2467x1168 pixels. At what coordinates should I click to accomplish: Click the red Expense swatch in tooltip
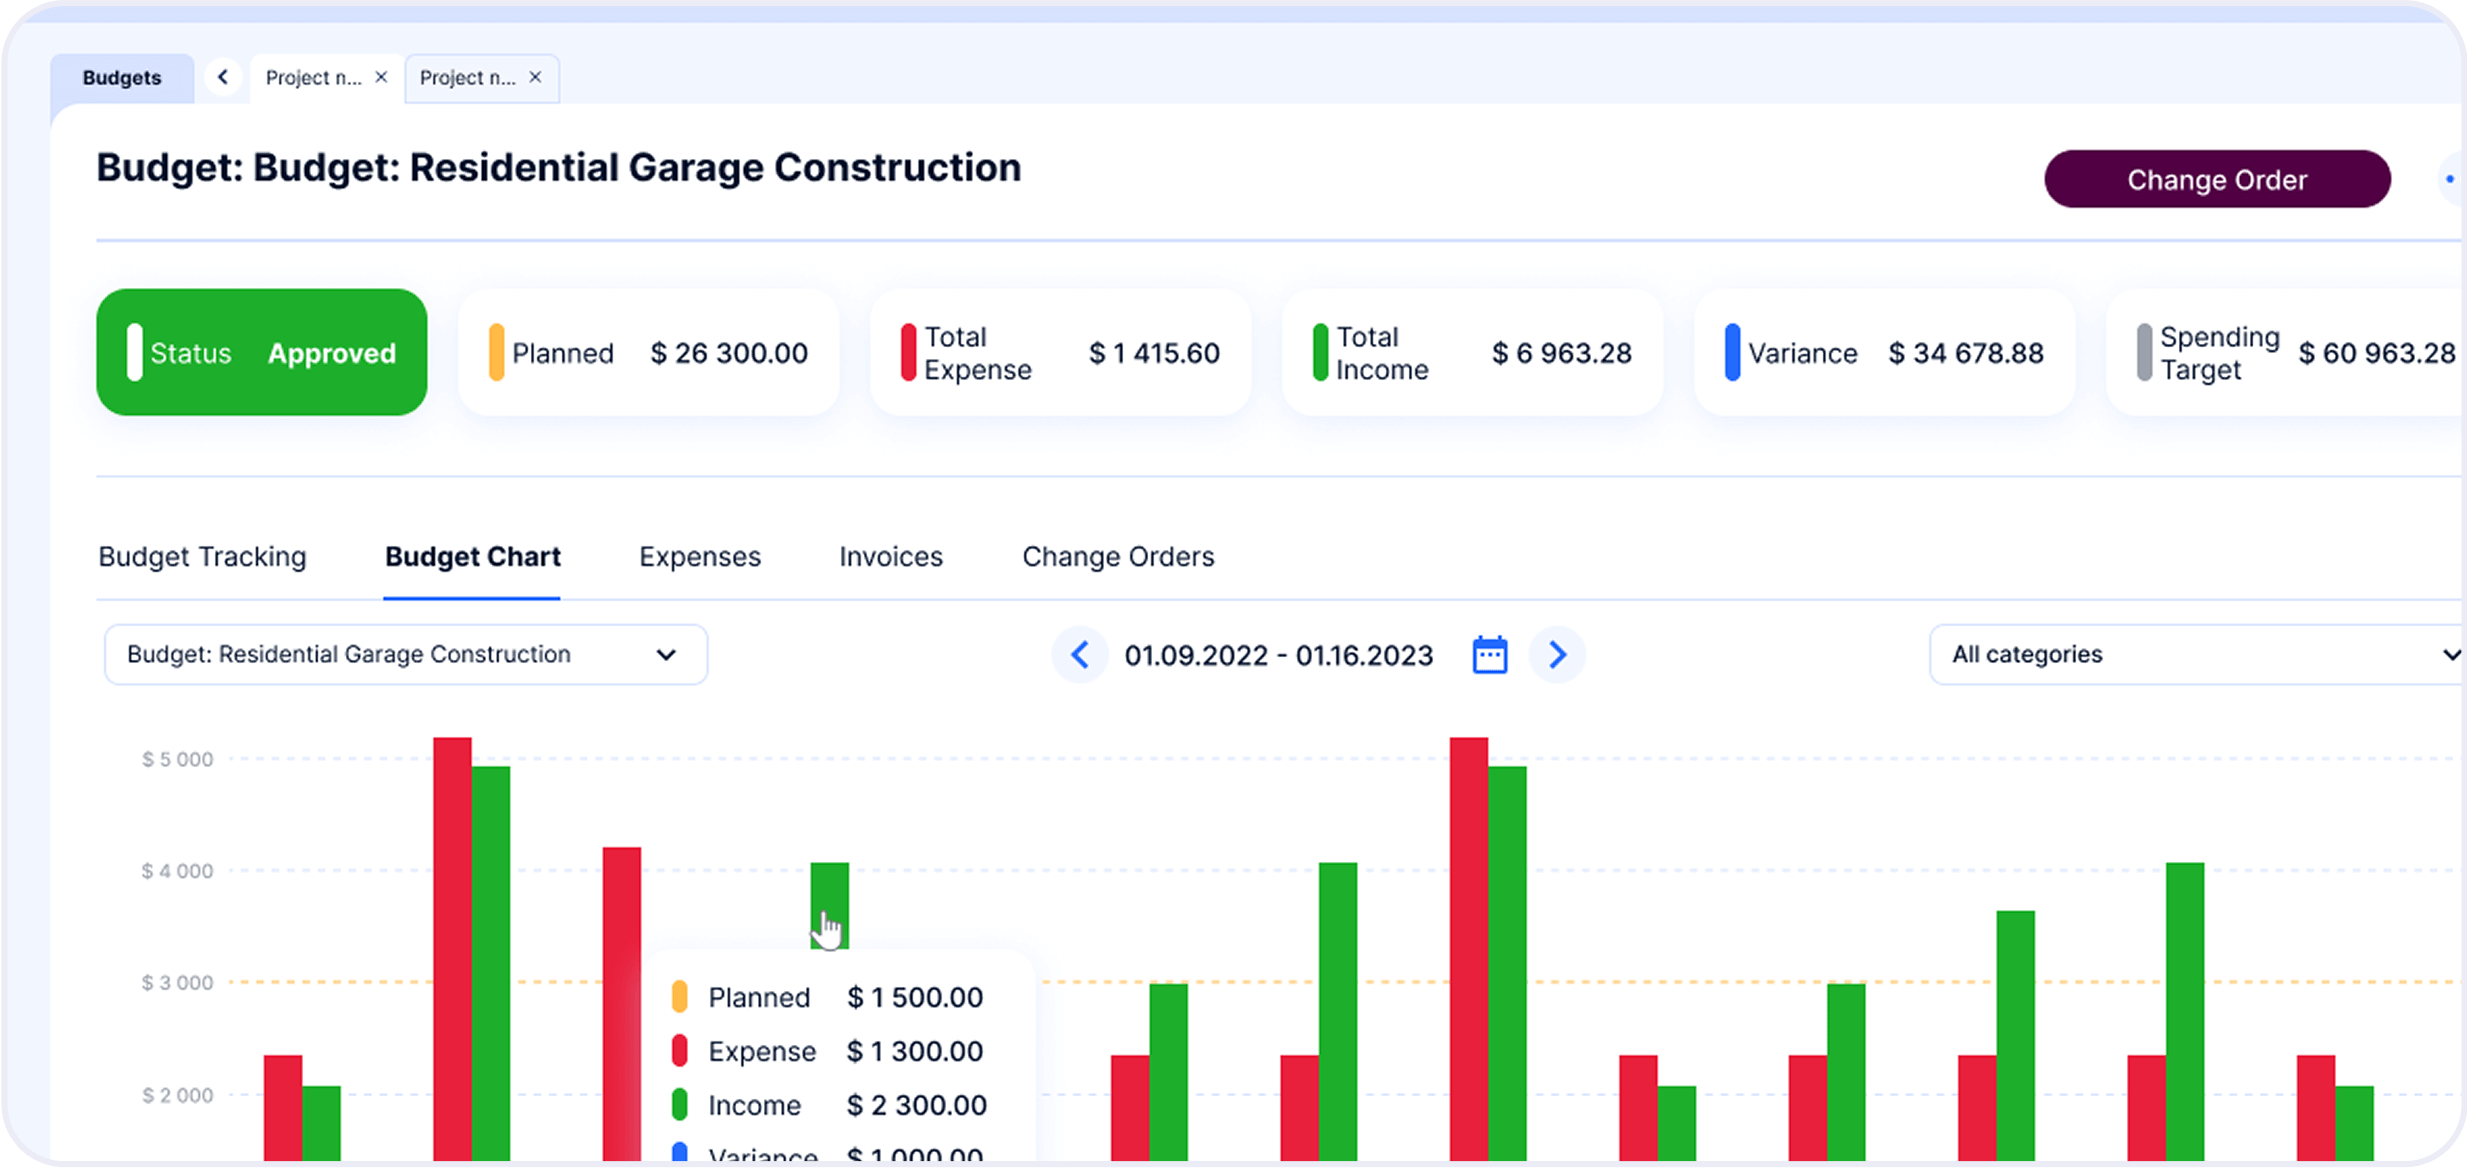tap(679, 1050)
